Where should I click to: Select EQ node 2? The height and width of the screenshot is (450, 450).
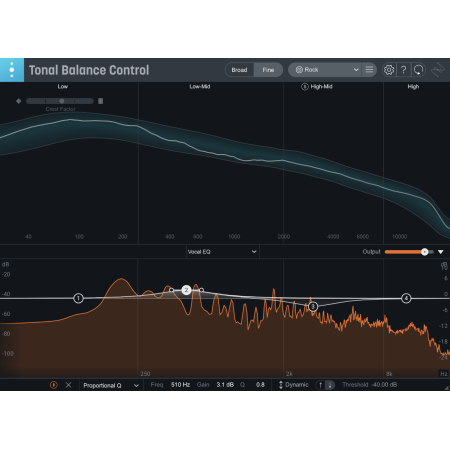186,290
